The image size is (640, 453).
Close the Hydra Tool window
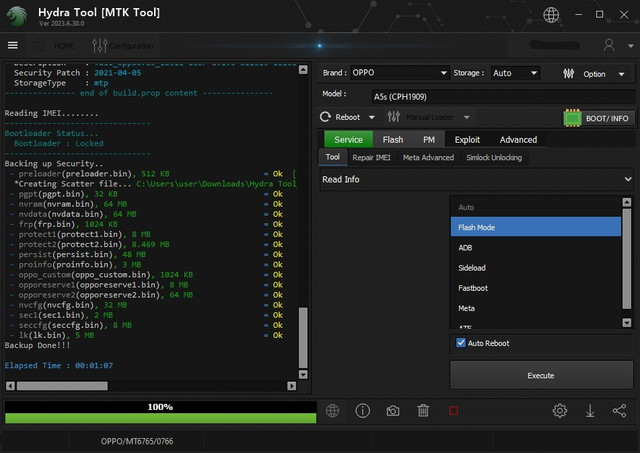pyautogui.click(x=624, y=15)
